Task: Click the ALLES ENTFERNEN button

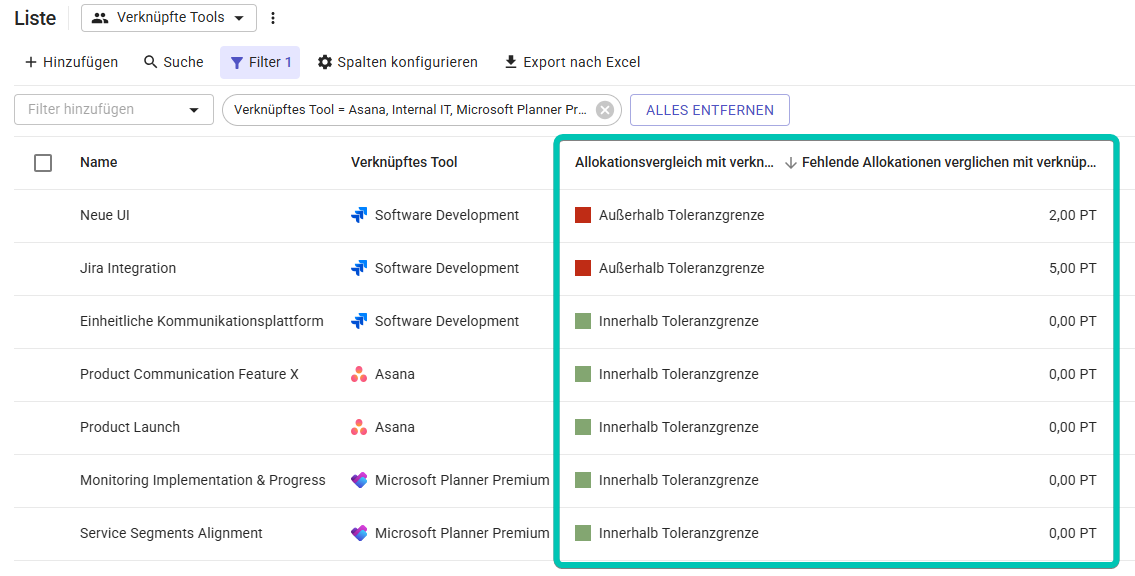Action: coord(709,110)
